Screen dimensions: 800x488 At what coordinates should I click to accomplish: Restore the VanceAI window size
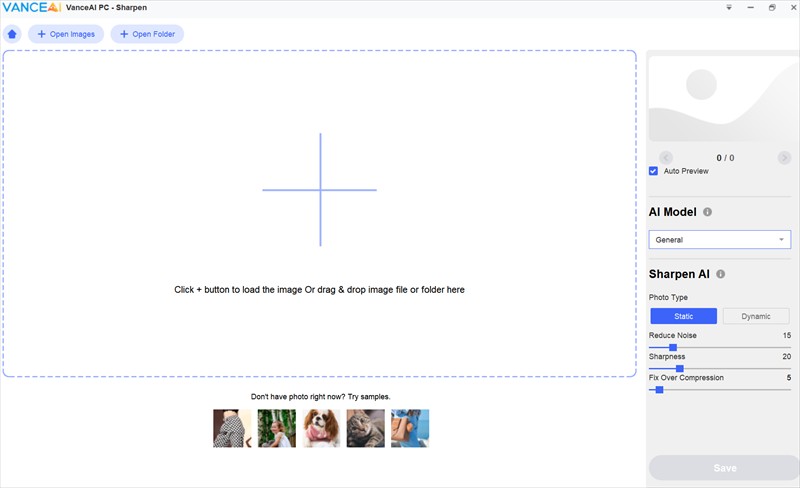coord(772,7)
